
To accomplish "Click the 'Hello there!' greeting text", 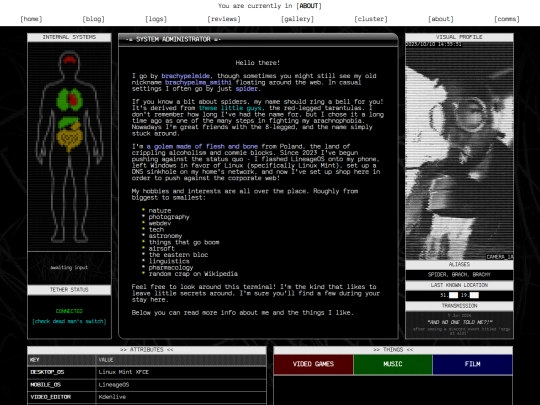I will (x=258, y=63).
